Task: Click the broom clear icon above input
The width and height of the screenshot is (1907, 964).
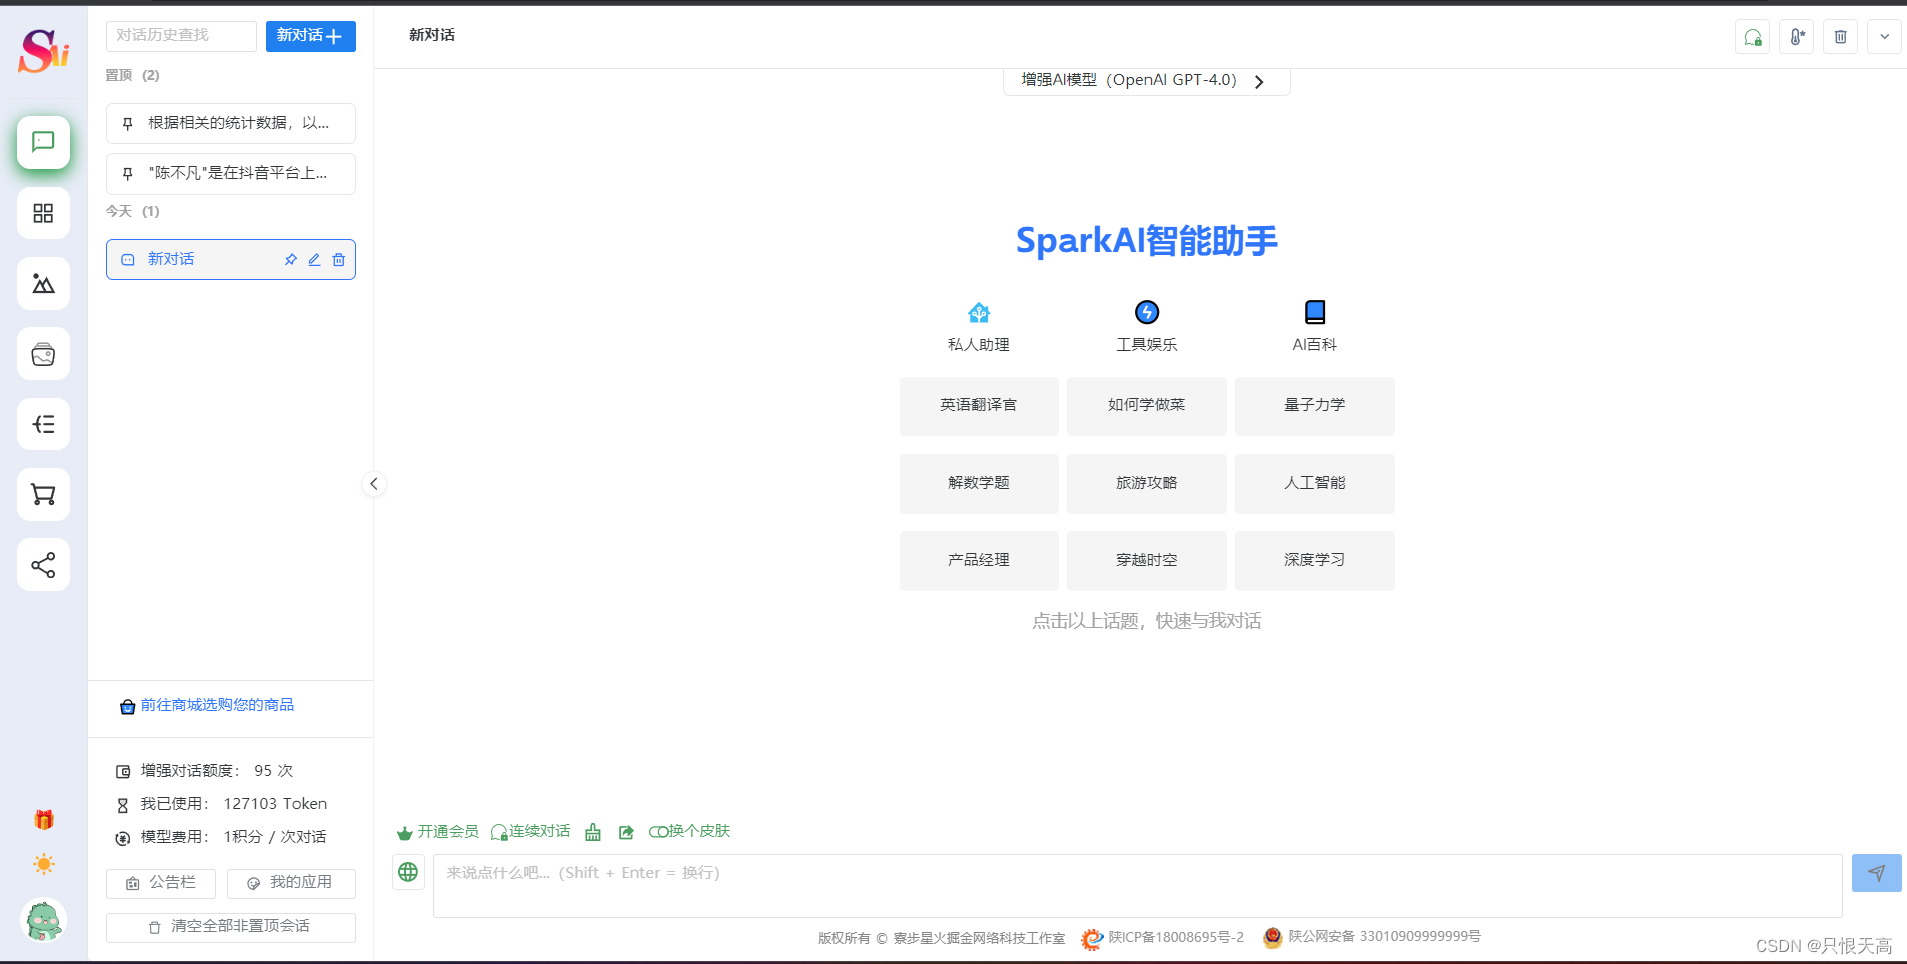Action: point(593,832)
